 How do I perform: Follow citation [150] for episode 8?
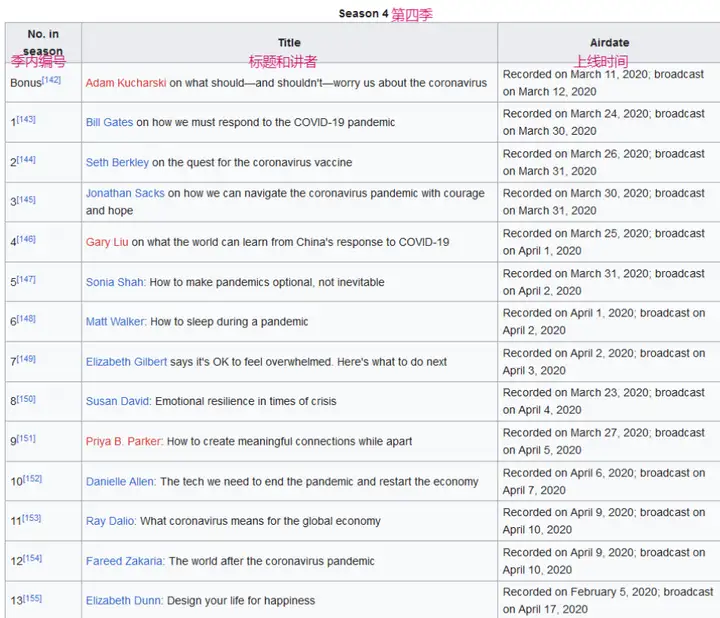26,399
